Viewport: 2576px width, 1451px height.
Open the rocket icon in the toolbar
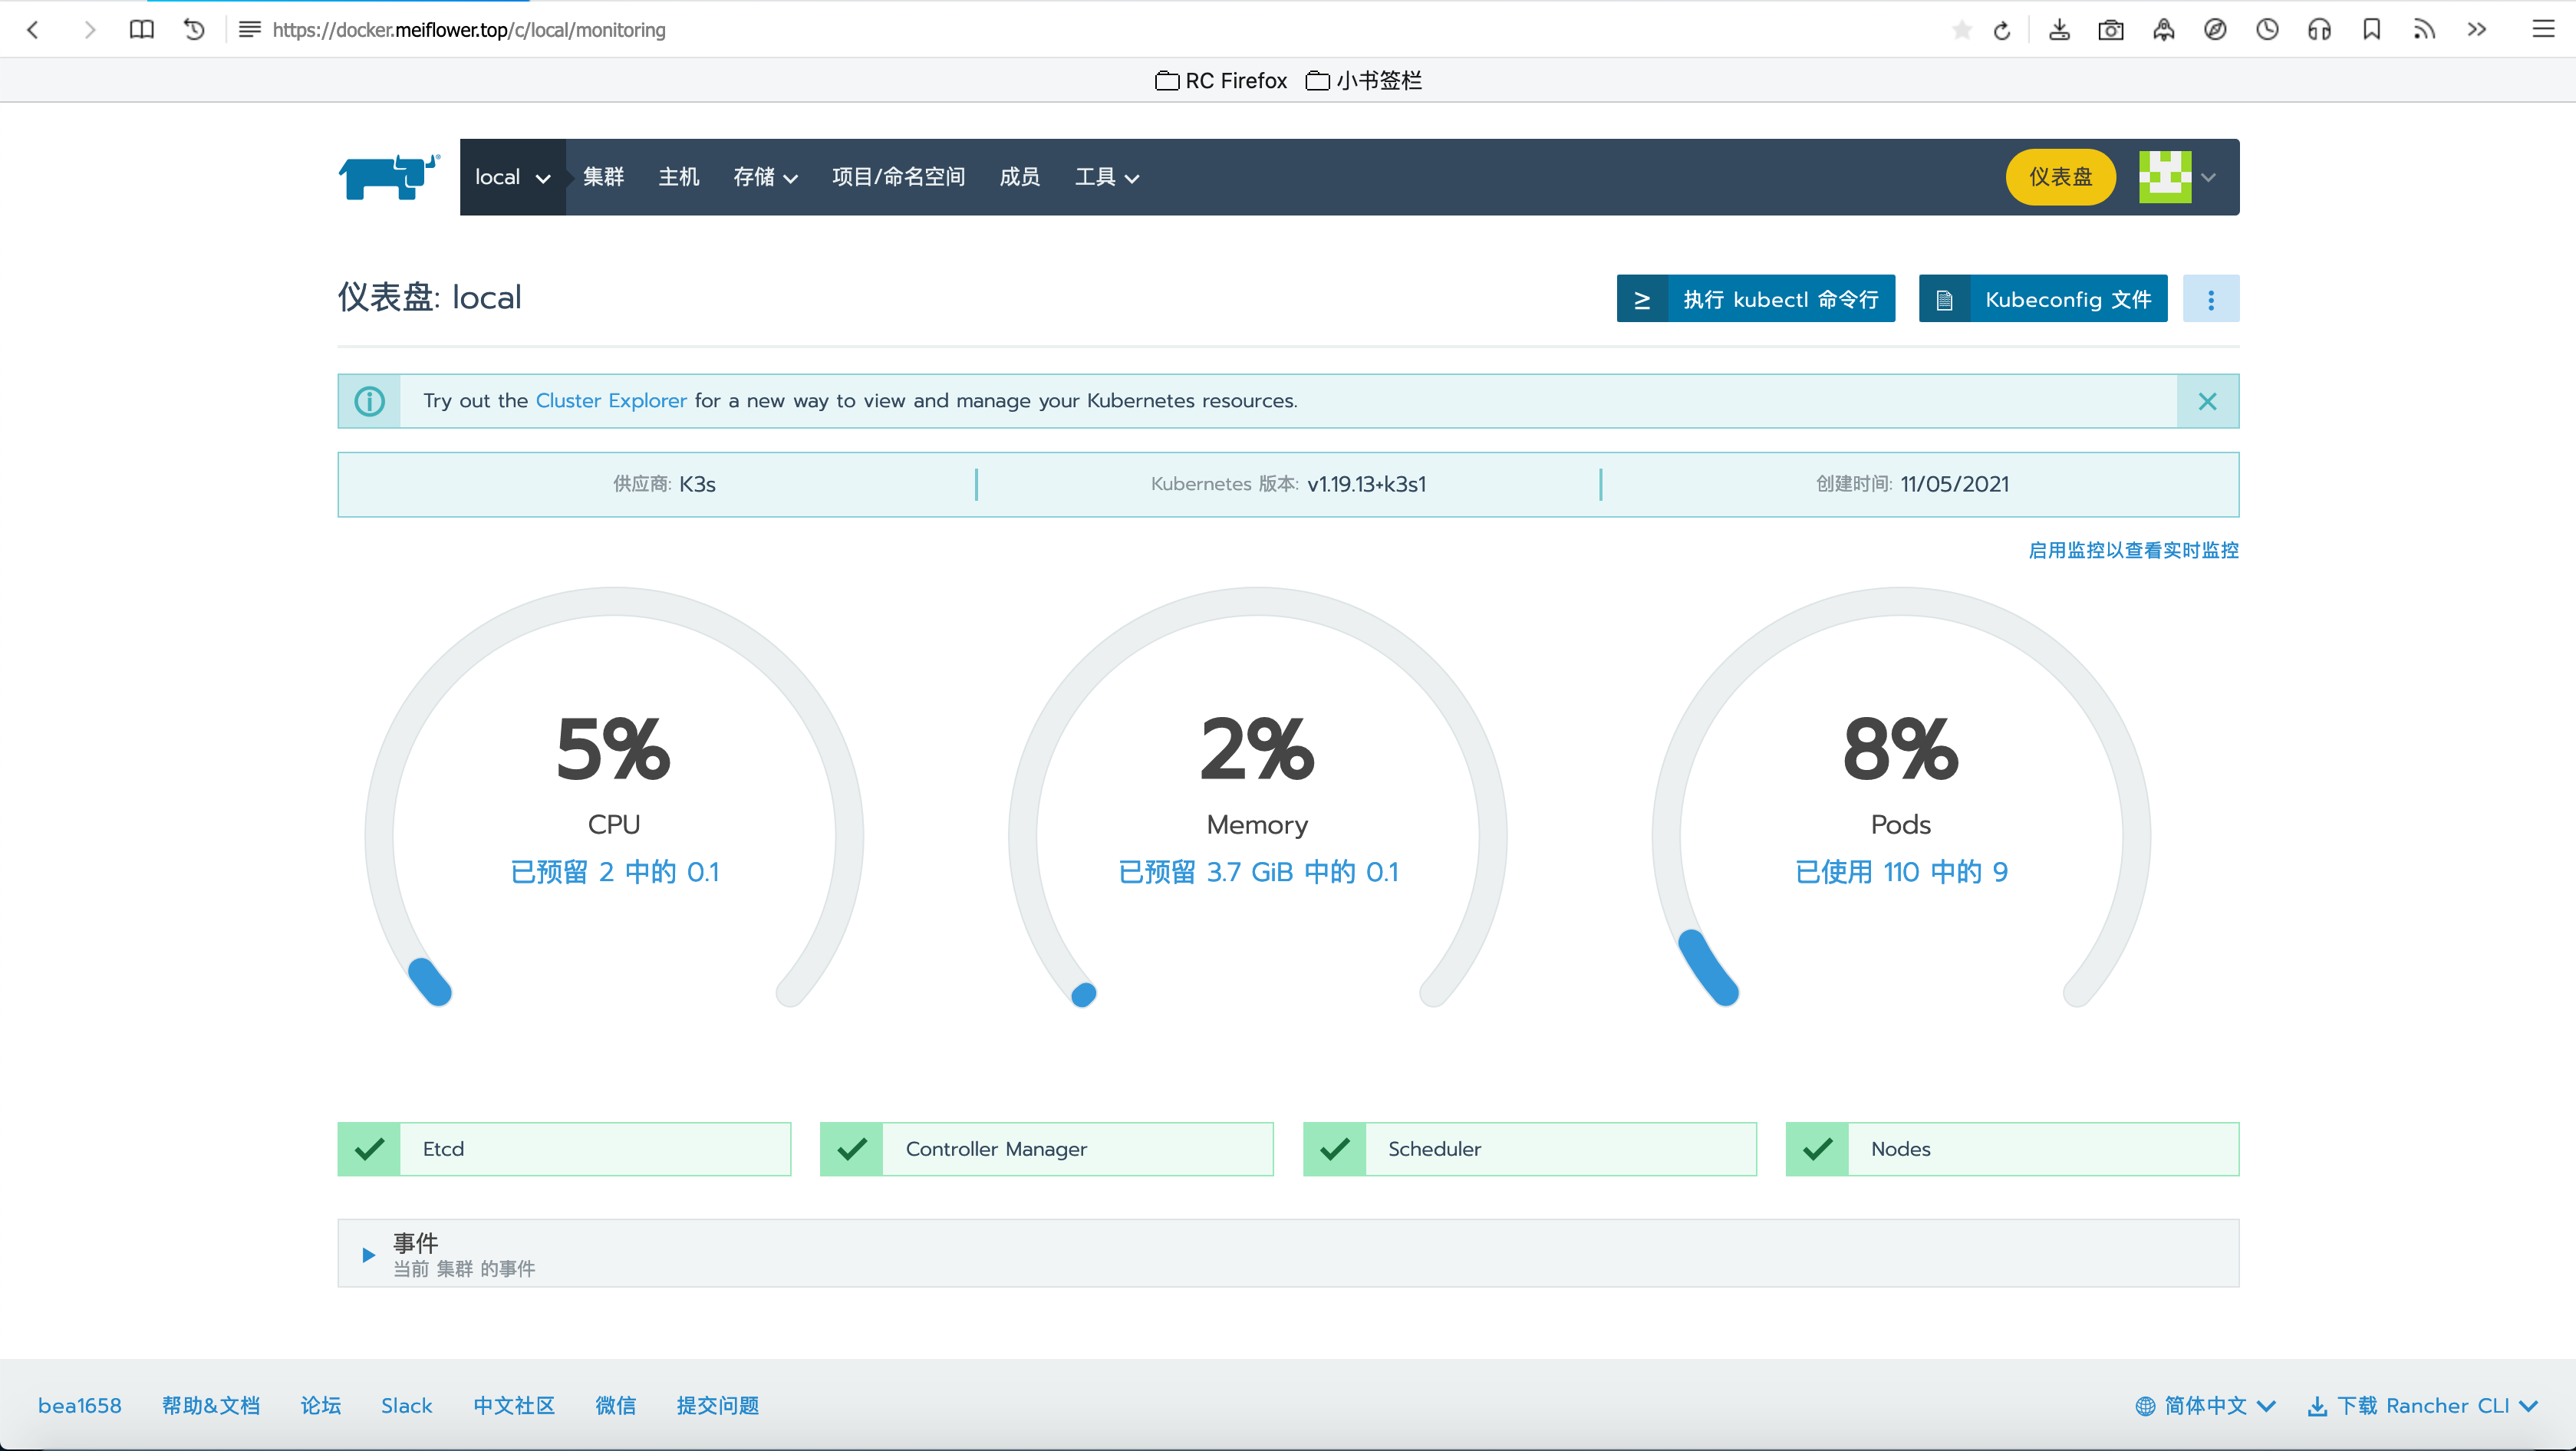[2163, 30]
